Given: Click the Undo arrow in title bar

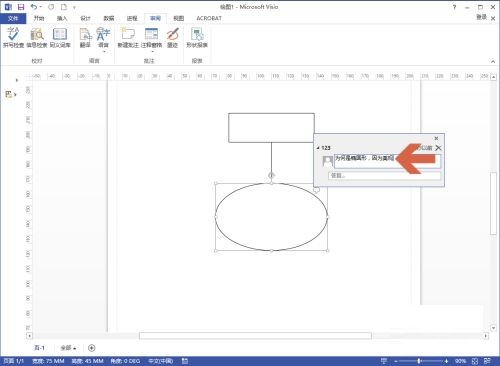Looking at the screenshot, I should click(34, 7).
